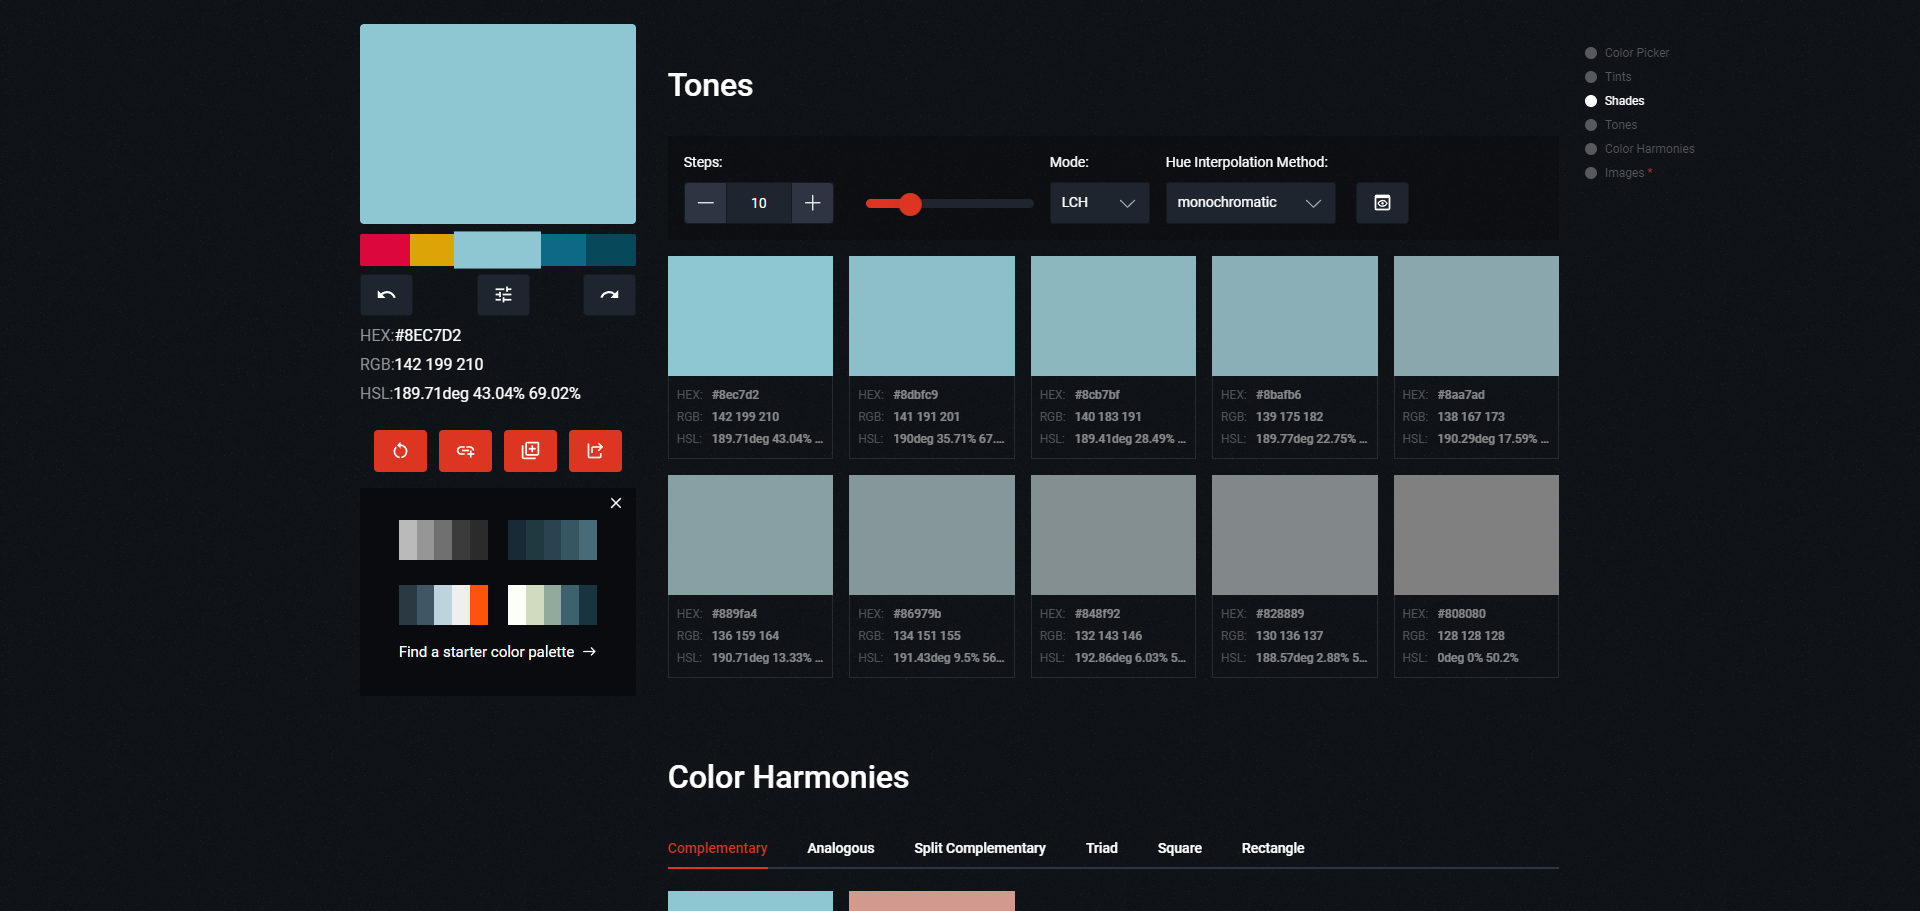Click the red add-to-collection icon button
This screenshot has height=911, width=1920.
click(530, 451)
